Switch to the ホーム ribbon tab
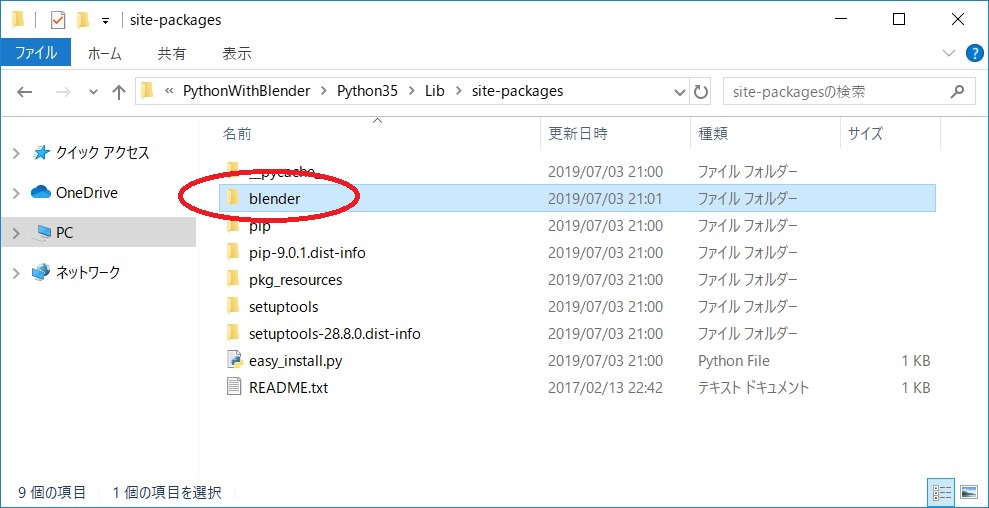 pyautogui.click(x=105, y=54)
